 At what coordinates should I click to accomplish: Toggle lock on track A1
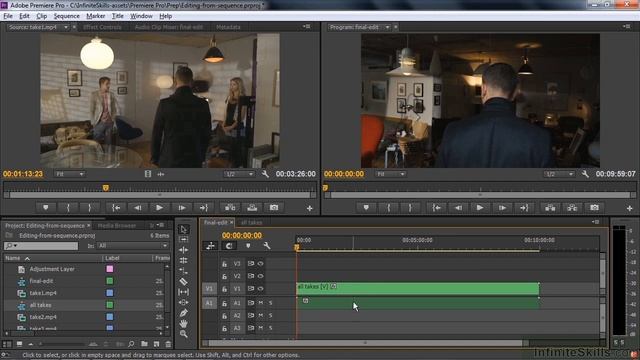224,303
